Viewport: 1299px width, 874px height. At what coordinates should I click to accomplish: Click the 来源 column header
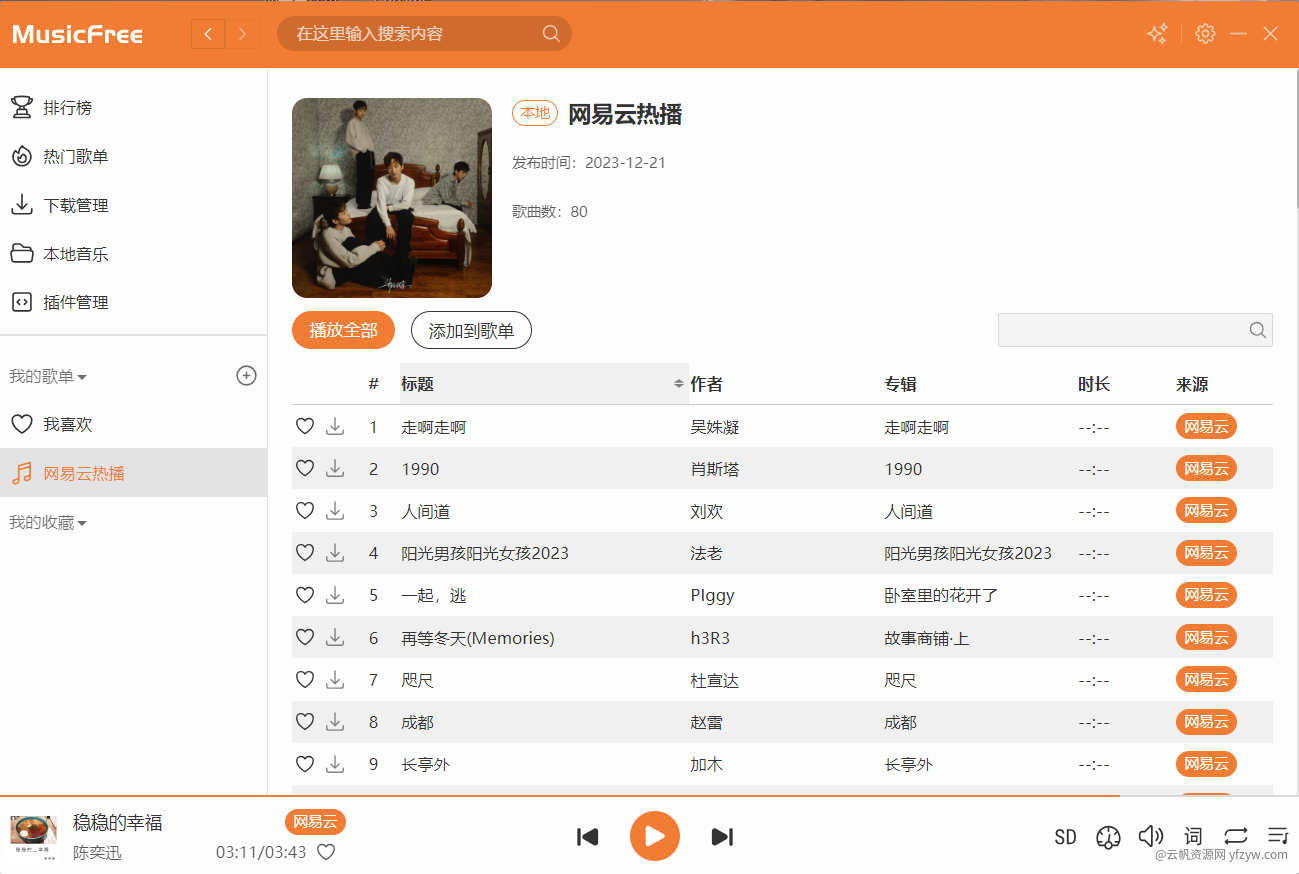[1192, 384]
